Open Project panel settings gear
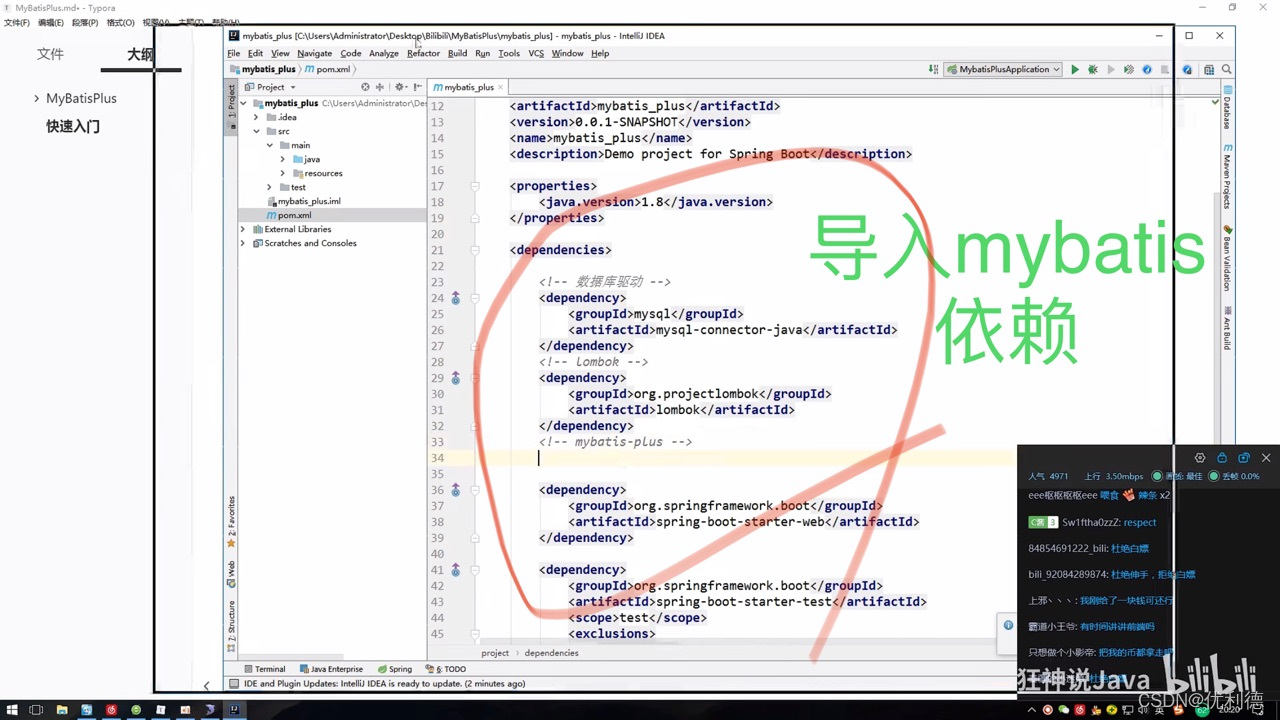 400,87
